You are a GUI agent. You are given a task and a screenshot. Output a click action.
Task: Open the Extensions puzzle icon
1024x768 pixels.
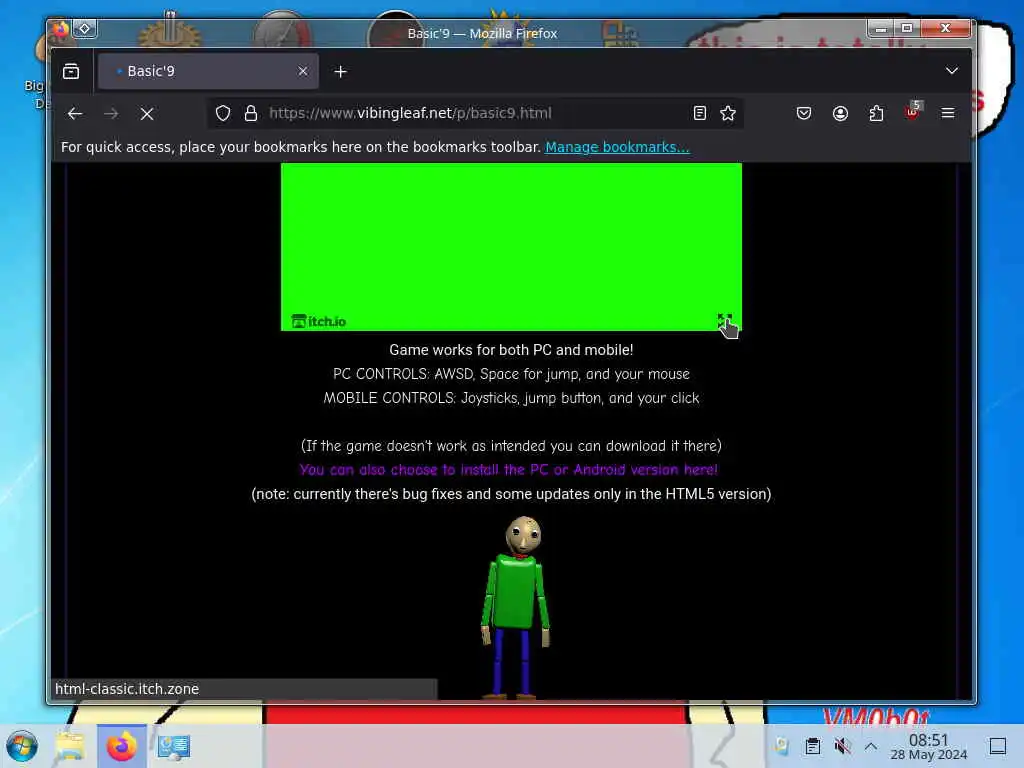[x=876, y=114]
